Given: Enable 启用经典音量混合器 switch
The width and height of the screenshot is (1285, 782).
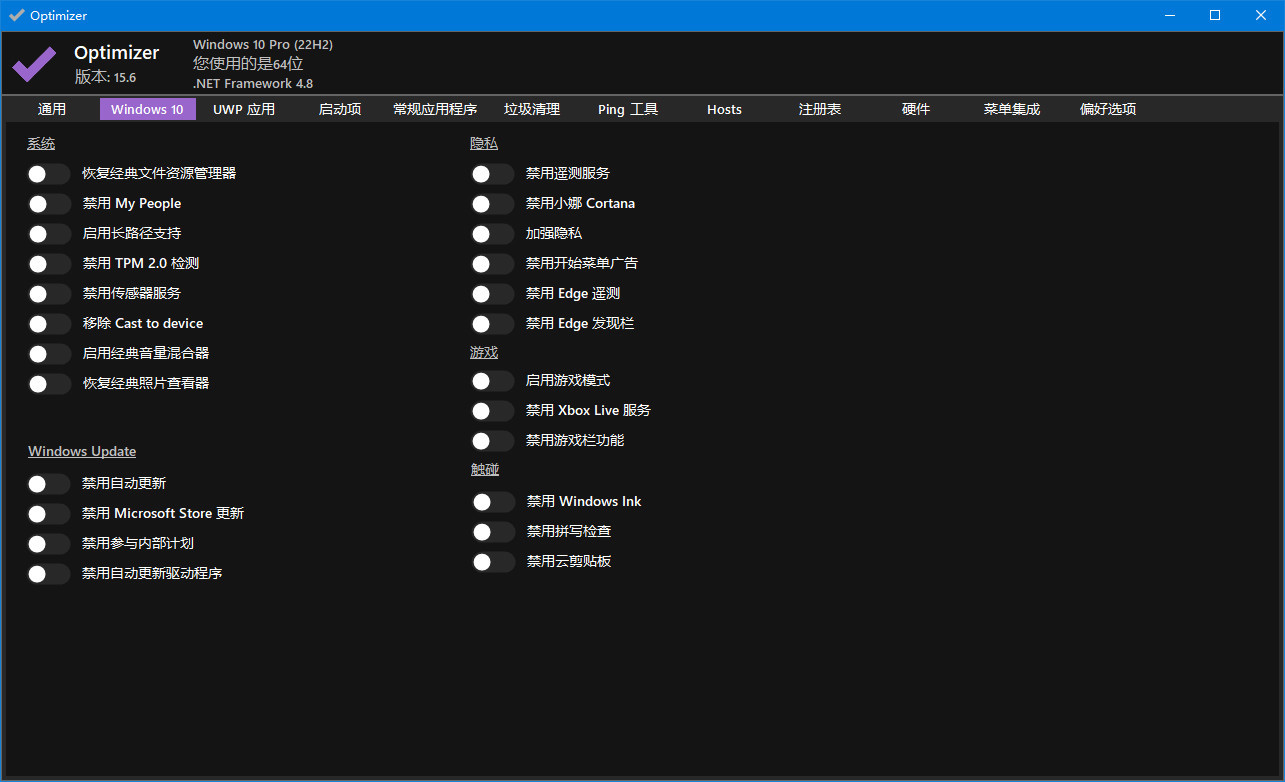Looking at the screenshot, I should (49, 354).
